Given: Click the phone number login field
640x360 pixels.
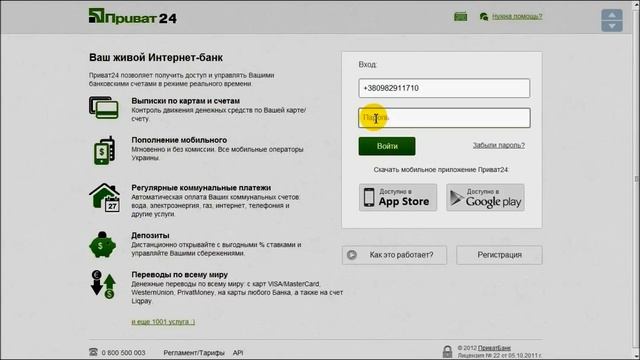Looking at the screenshot, I should pos(444,88).
